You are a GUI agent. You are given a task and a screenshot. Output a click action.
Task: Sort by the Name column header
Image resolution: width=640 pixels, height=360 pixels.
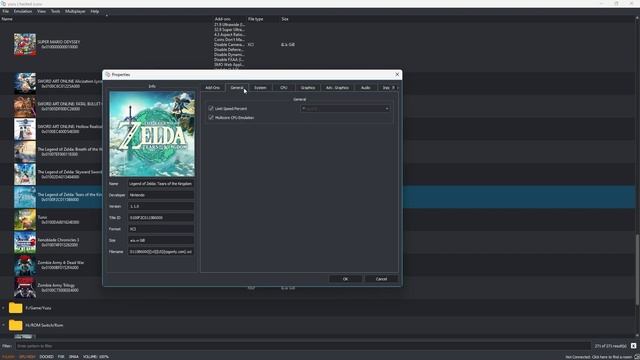click(7, 19)
